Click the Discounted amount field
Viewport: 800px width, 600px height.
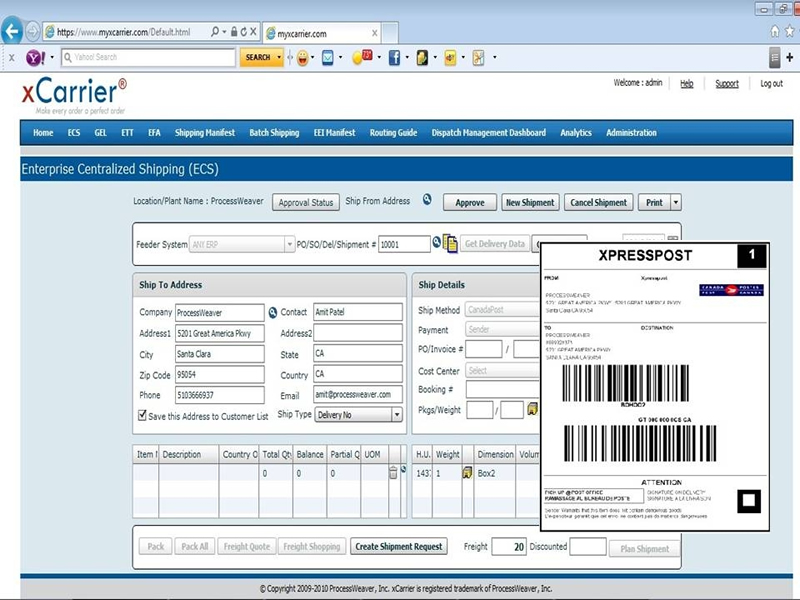point(588,546)
